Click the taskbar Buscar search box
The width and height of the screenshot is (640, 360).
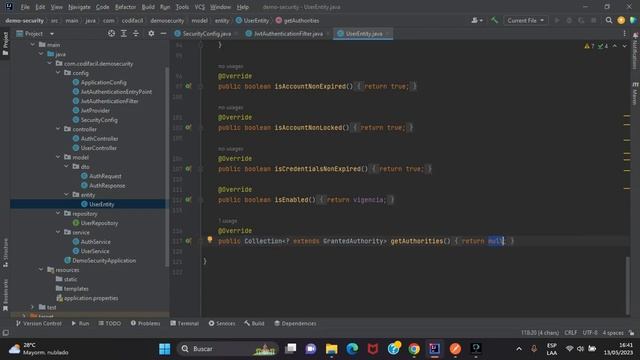coord(227,349)
